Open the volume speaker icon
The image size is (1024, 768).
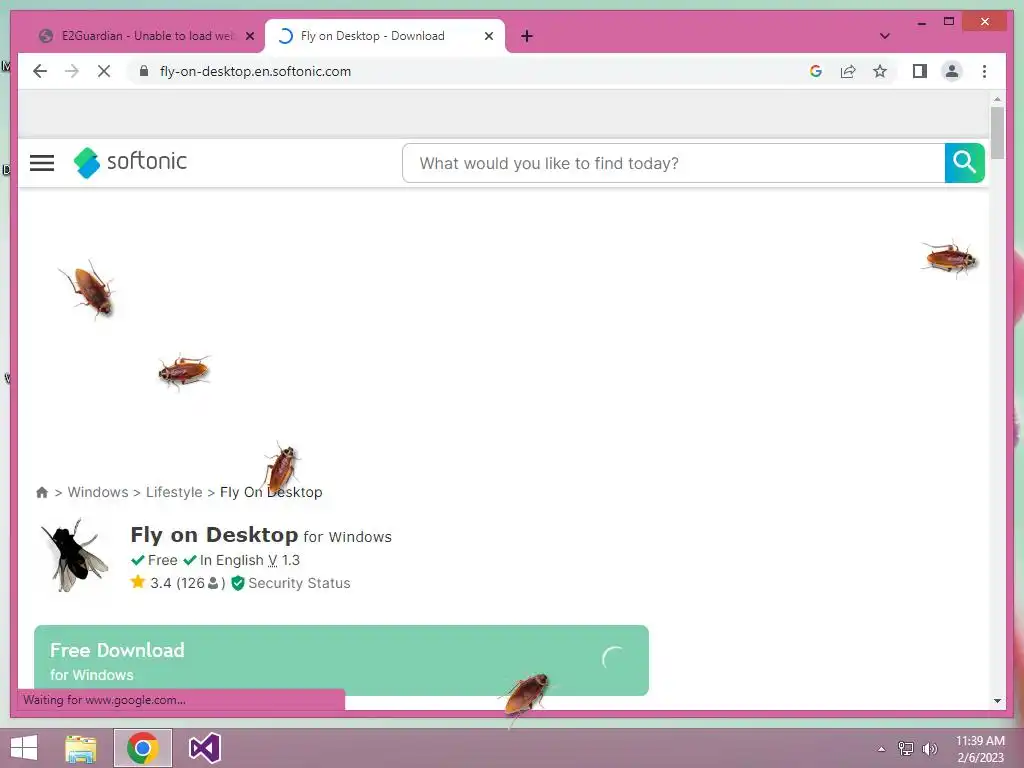929,749
